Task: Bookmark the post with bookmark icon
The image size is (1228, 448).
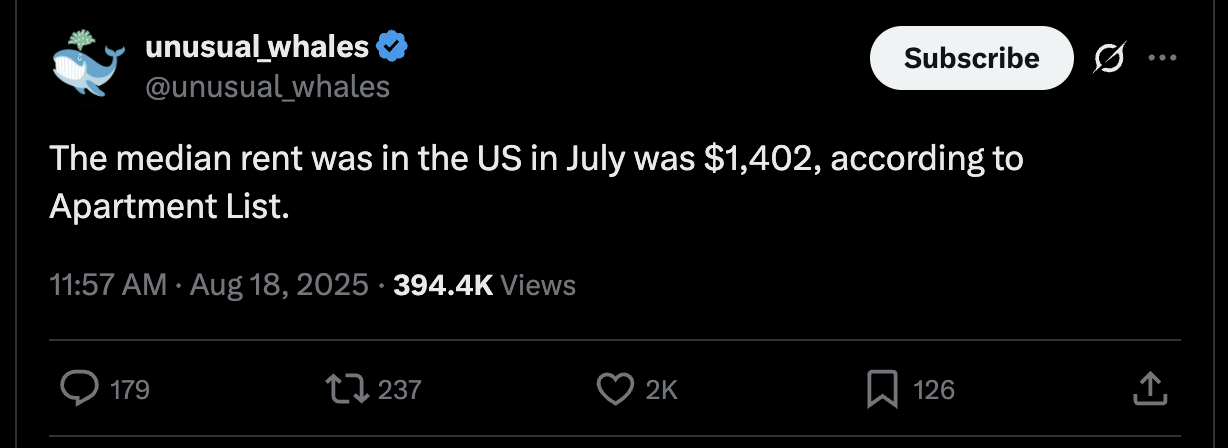Action: click(880, 389)
